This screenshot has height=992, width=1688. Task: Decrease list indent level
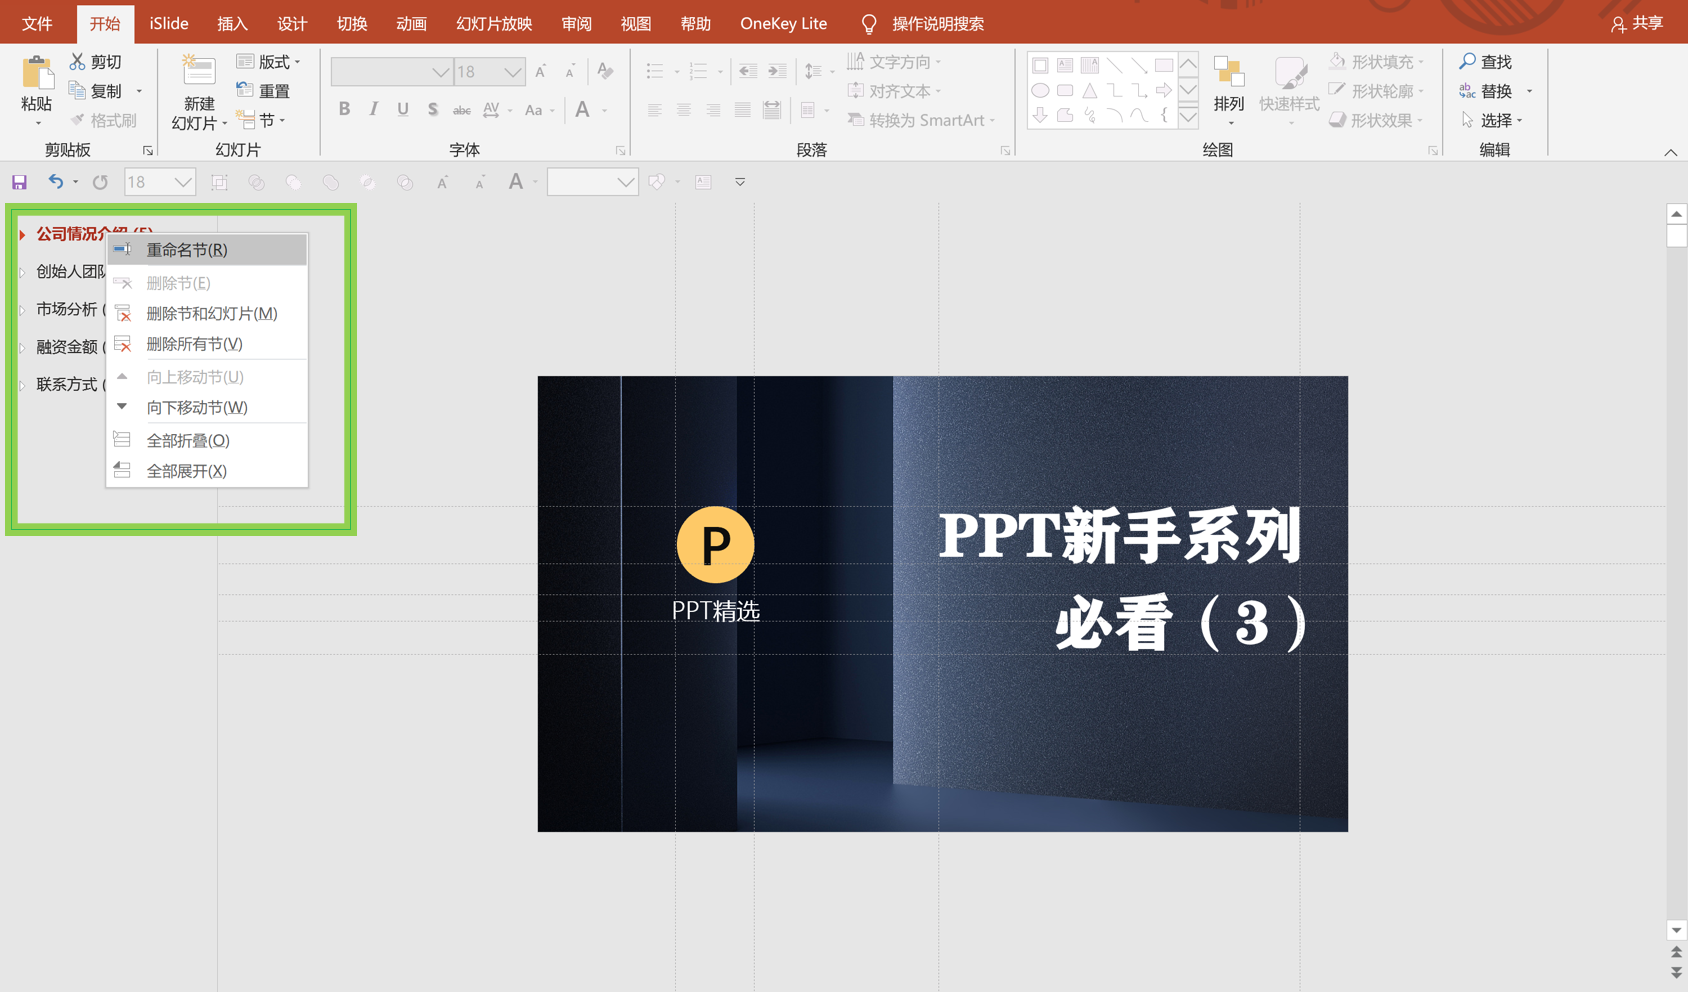pos(748,71)
